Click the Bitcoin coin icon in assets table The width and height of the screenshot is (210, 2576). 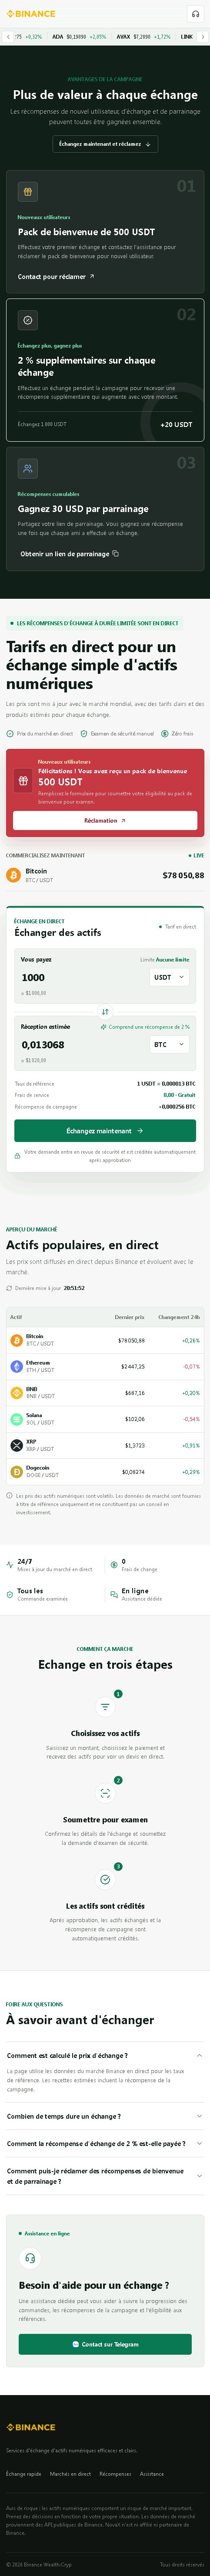point(16,1340)
